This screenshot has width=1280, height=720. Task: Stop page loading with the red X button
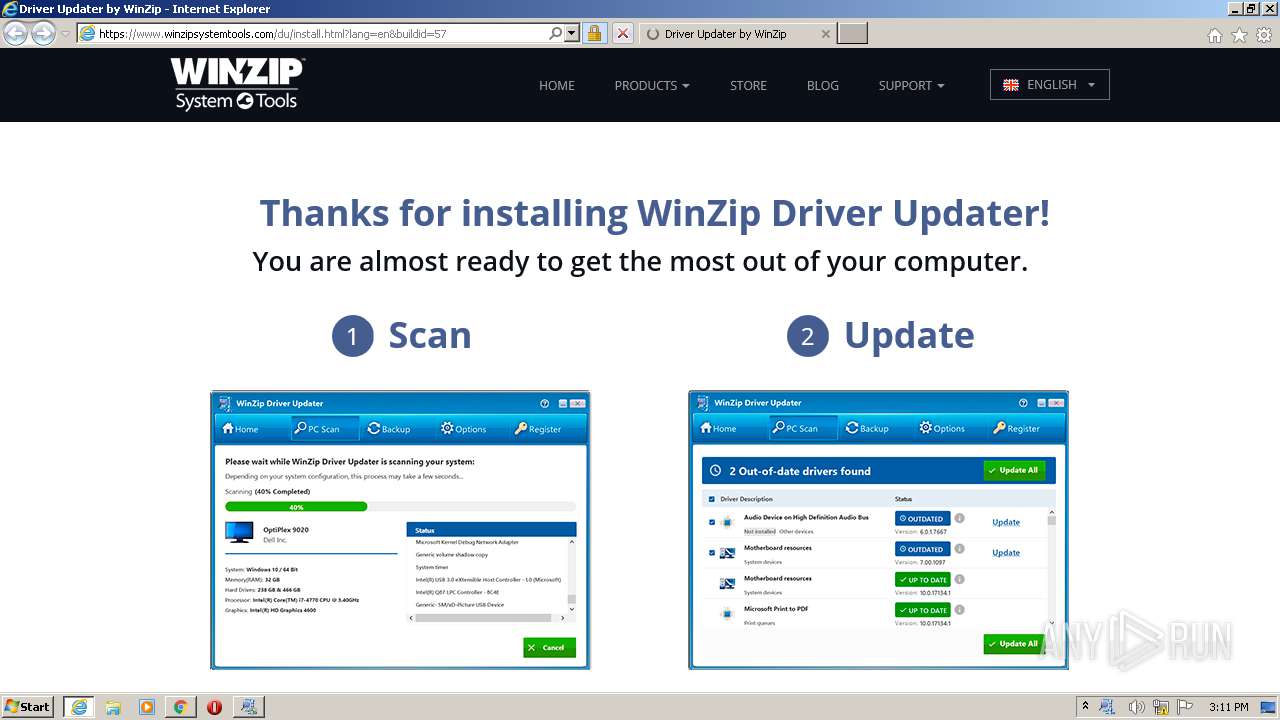[x=623, y=33]
